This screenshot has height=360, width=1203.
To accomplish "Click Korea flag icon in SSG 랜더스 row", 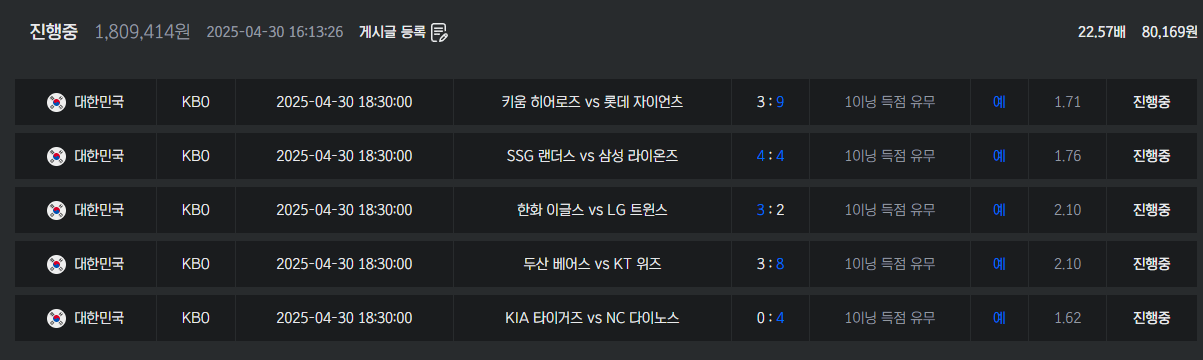I will tap(56, 156).
